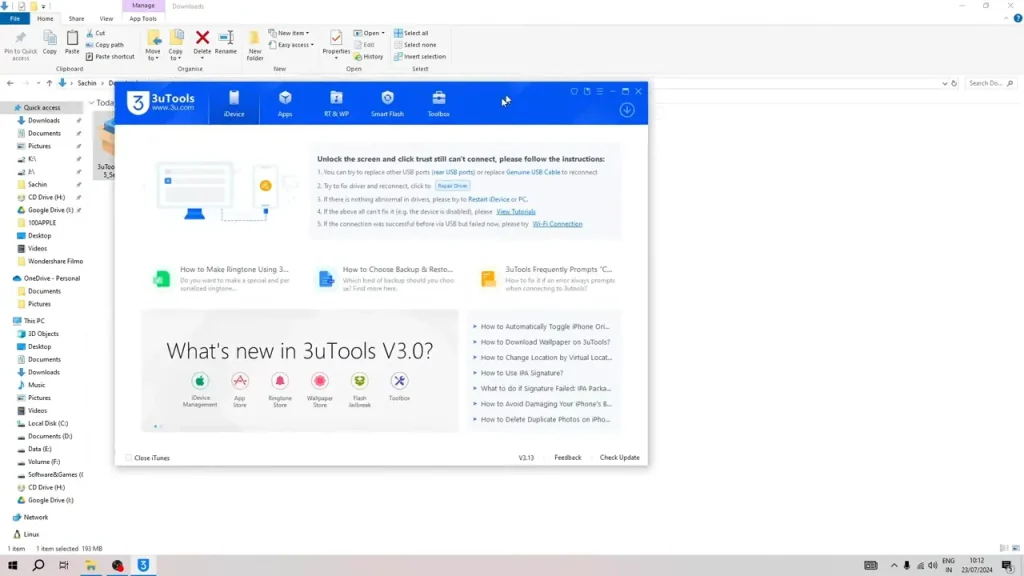The height and width of the screenshot is (576, 1024).
Task: Open File menu in File Explorer
Action: (14, 18)
